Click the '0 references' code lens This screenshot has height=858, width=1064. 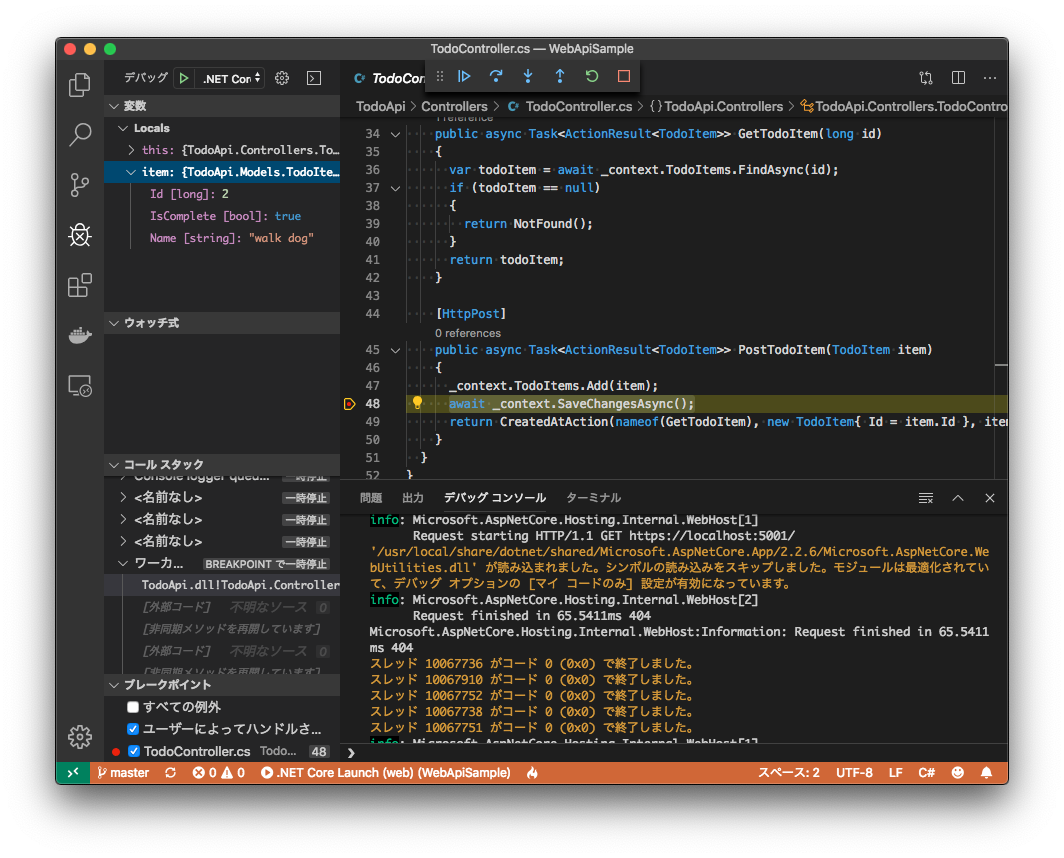pos(468,333)
